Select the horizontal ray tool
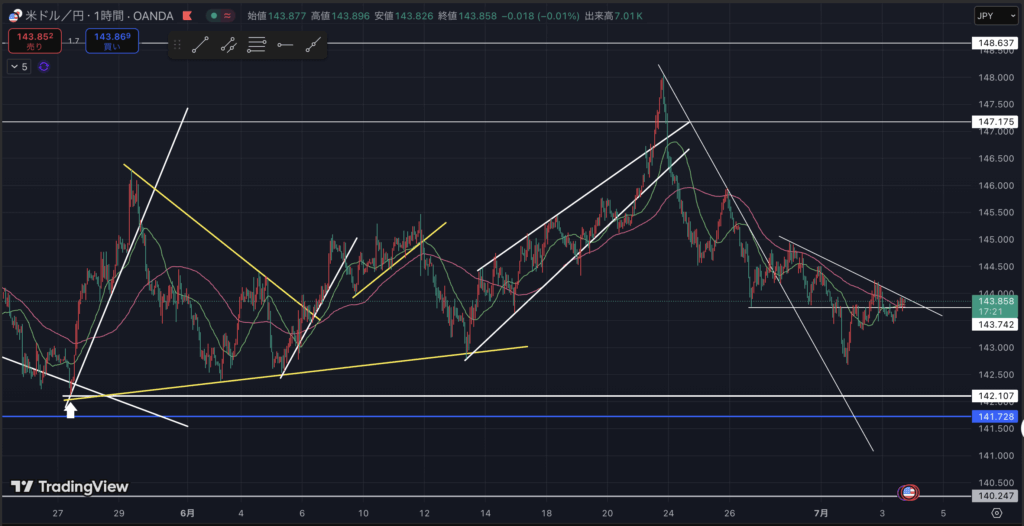This screenshot has width=1024, height=526. 285,45
